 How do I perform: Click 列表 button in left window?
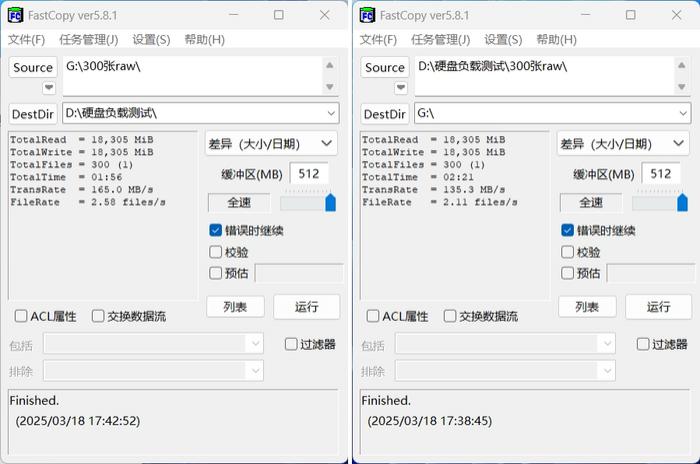coord(235,307)
